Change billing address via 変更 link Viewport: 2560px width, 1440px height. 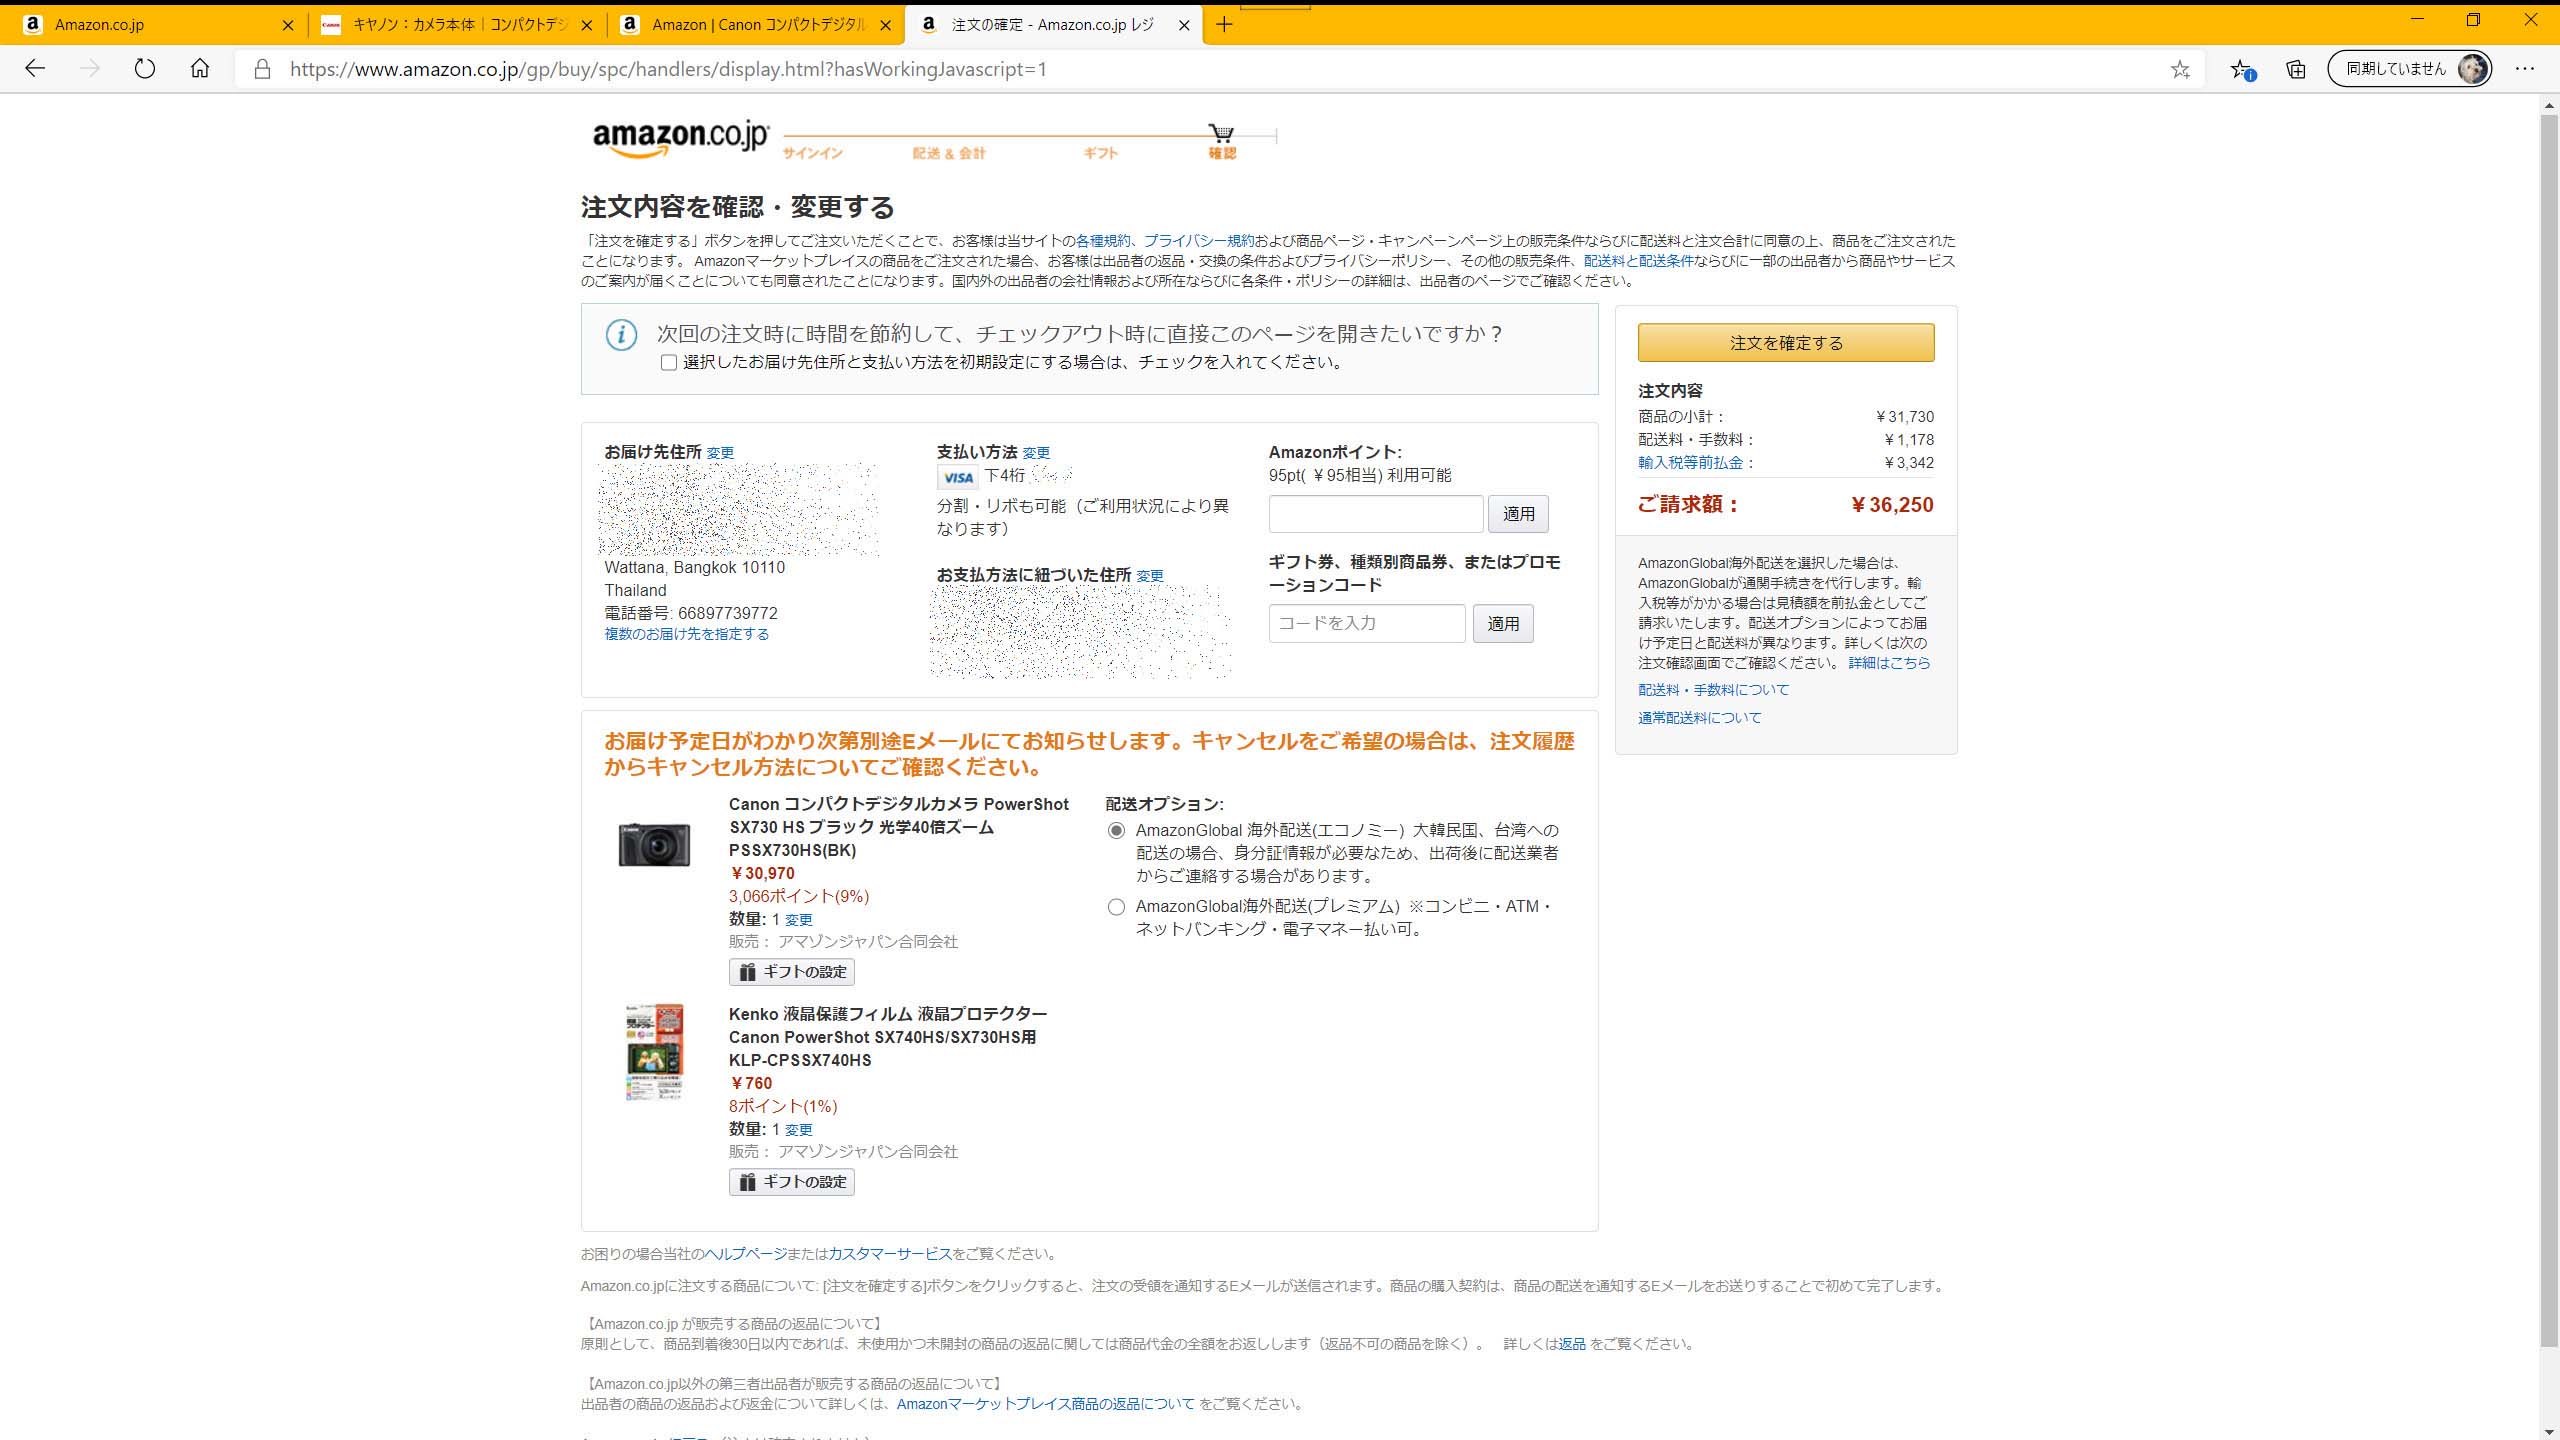click(x=1150, y=576)
